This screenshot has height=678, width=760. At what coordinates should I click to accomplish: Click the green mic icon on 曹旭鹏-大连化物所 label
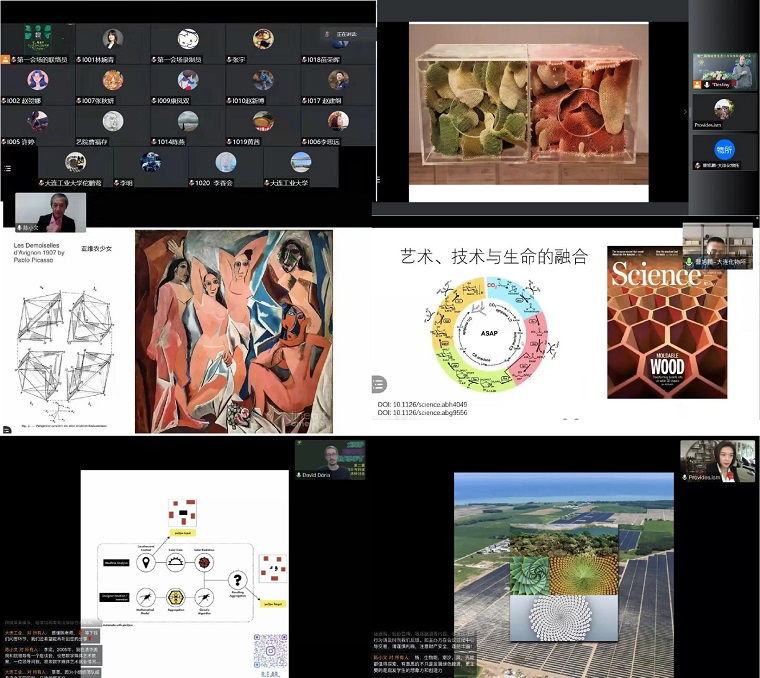689,262
